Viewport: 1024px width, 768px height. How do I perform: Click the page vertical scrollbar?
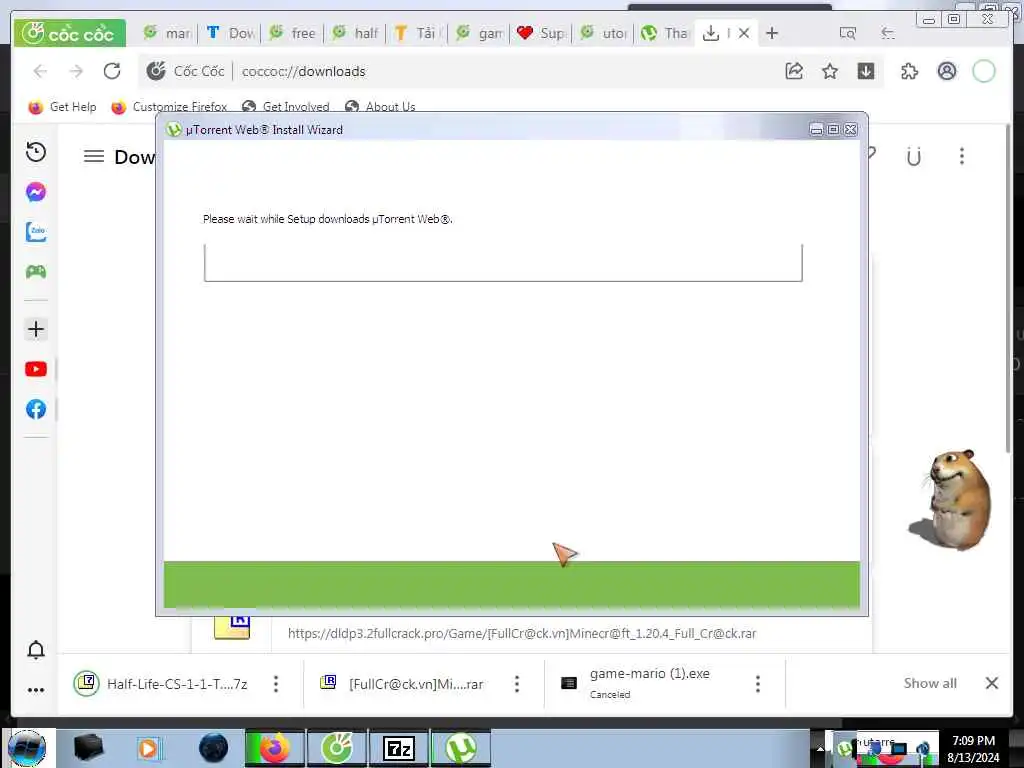pos(1007,287)
